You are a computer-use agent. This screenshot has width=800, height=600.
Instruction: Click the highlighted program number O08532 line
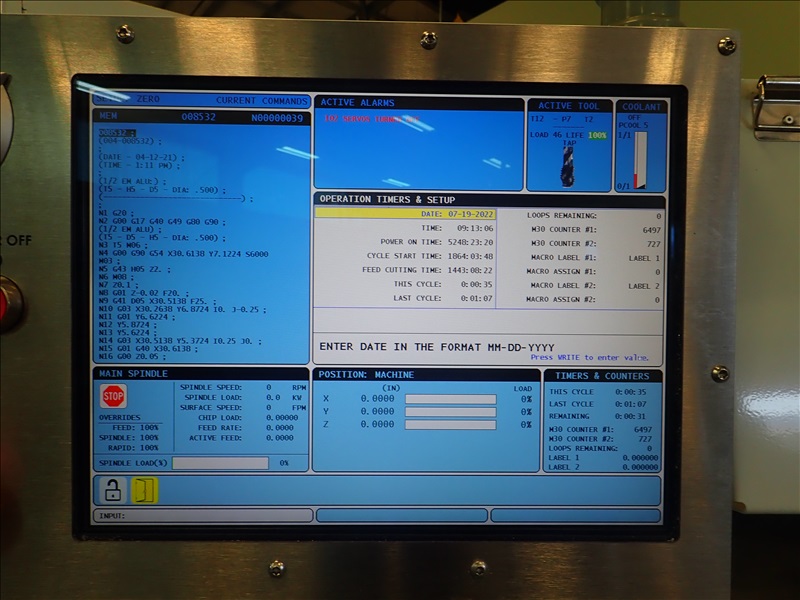click(116, 132)
